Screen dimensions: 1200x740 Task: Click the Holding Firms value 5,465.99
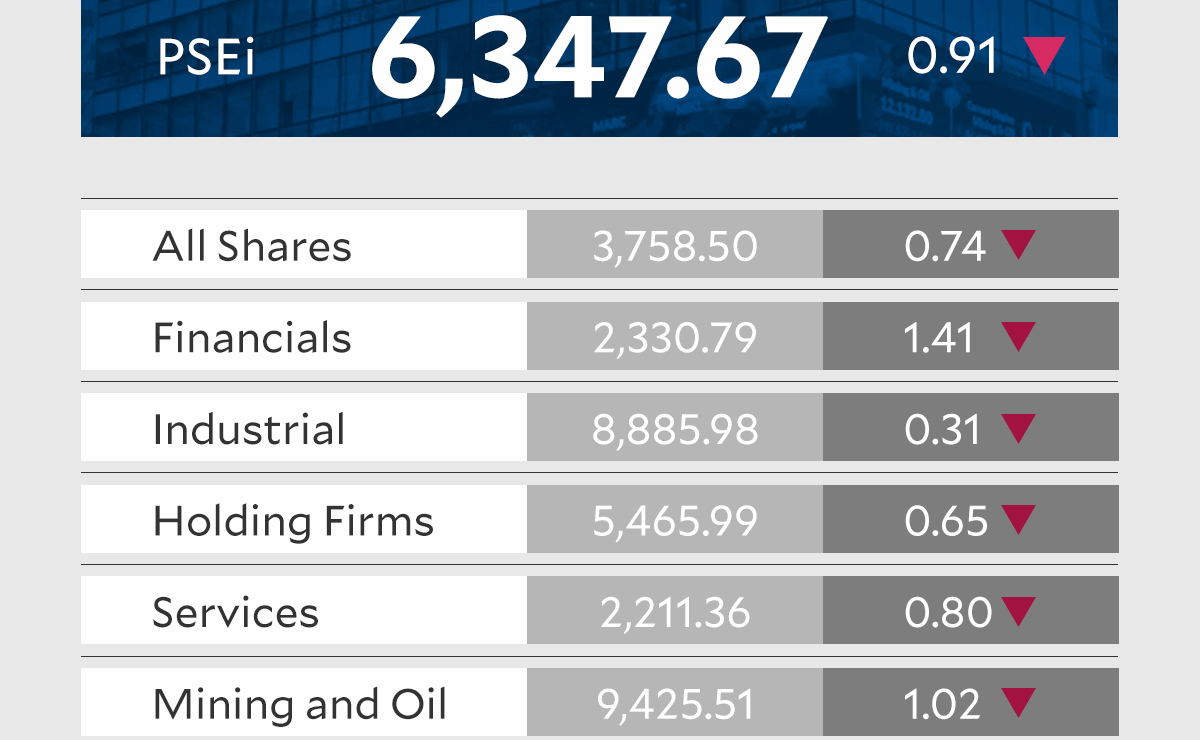[675, 521]
